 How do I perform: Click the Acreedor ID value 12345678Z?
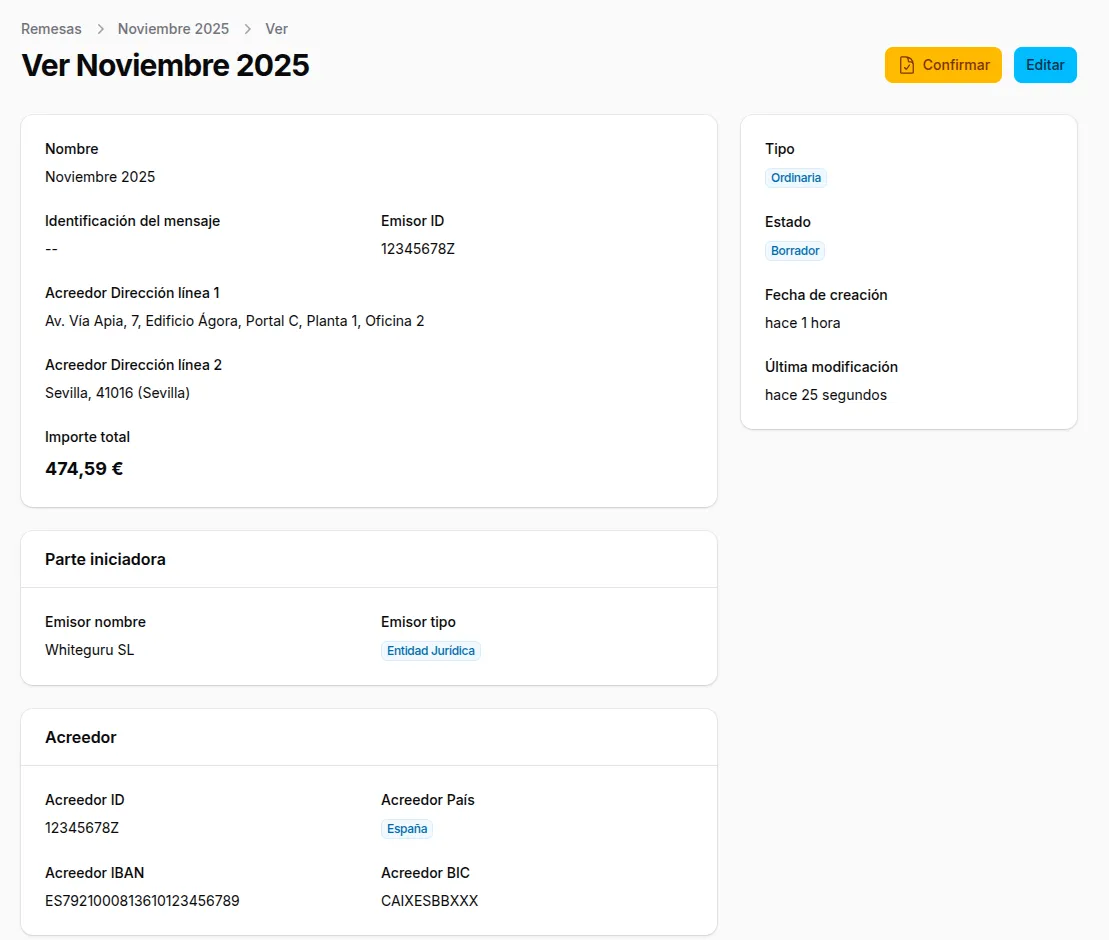pyautogui.click(x=82, y=828)
